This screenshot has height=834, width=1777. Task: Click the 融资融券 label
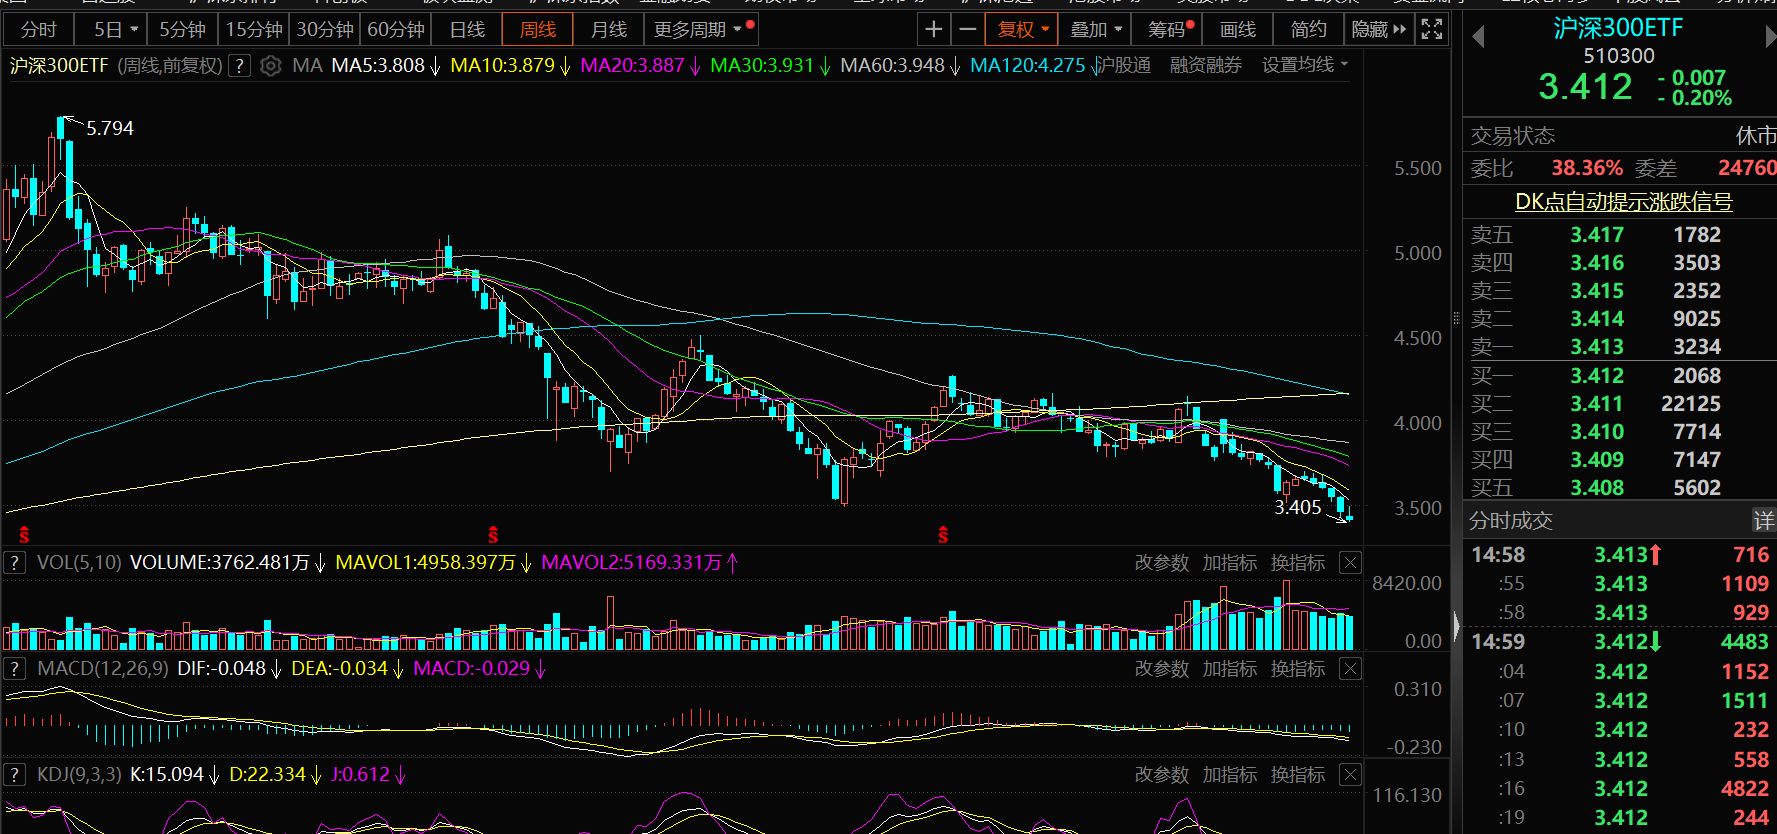click(x=1206, y=65)
